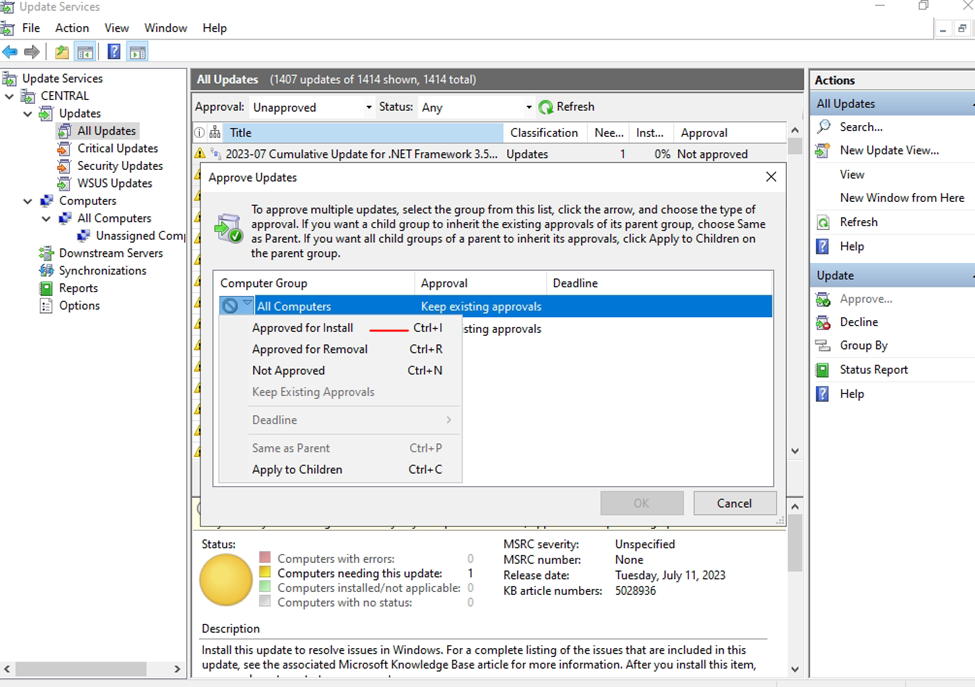Choose Approved for Install from the menu
Image resolution: width=975 pixels, height=687 pixels.
pos(302,328)
